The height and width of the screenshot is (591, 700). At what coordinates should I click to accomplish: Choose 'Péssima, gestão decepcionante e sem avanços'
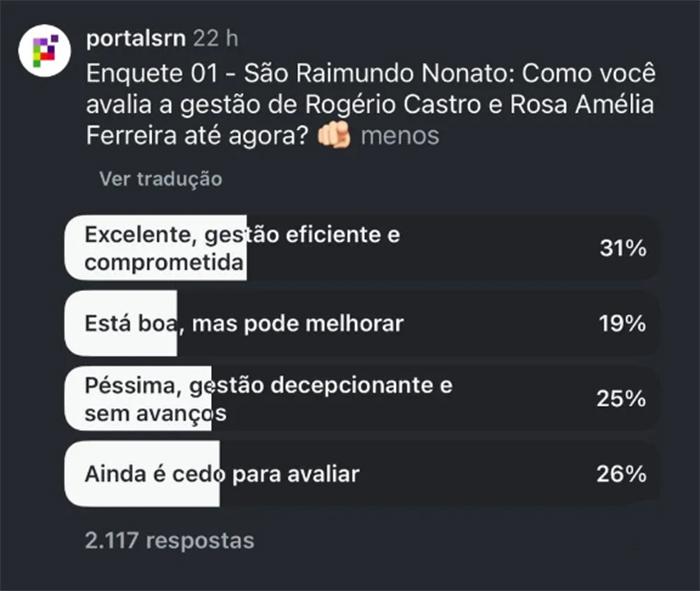coord(269,398)
